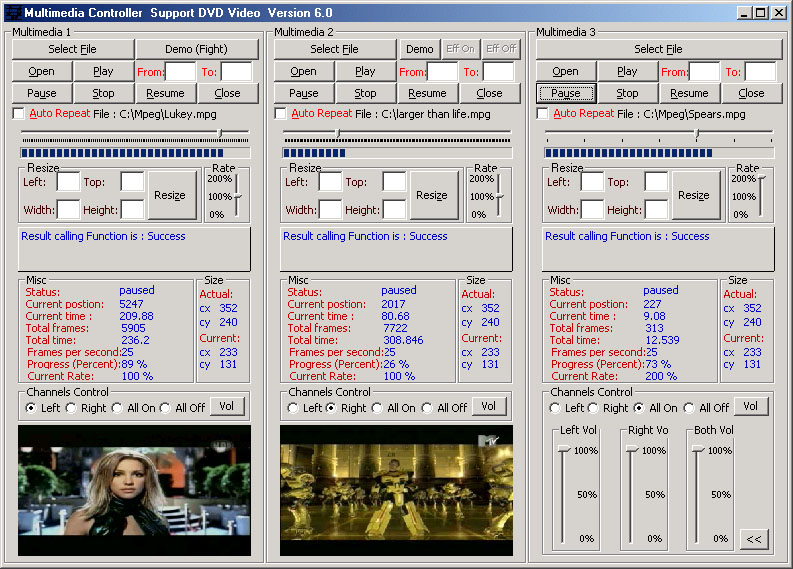Enable Auto Repeat for larger than life.mpg
This screenshot has width=793, height=569.
280,113
